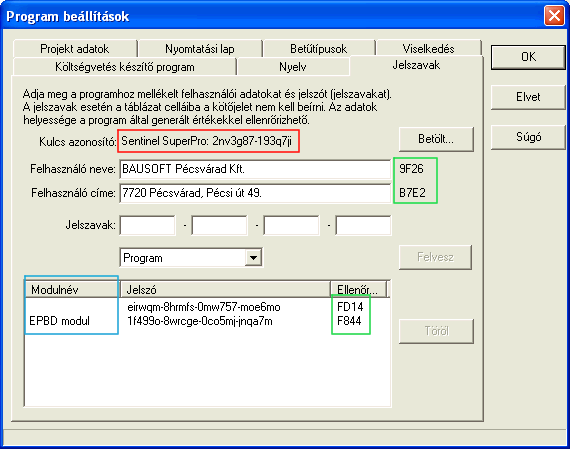The height and width of the screenshot is (449, 570).
Task: Select password eirwqm-8hrmfs-0mw757-moe6mo
Action: click(x=204, y=307)
